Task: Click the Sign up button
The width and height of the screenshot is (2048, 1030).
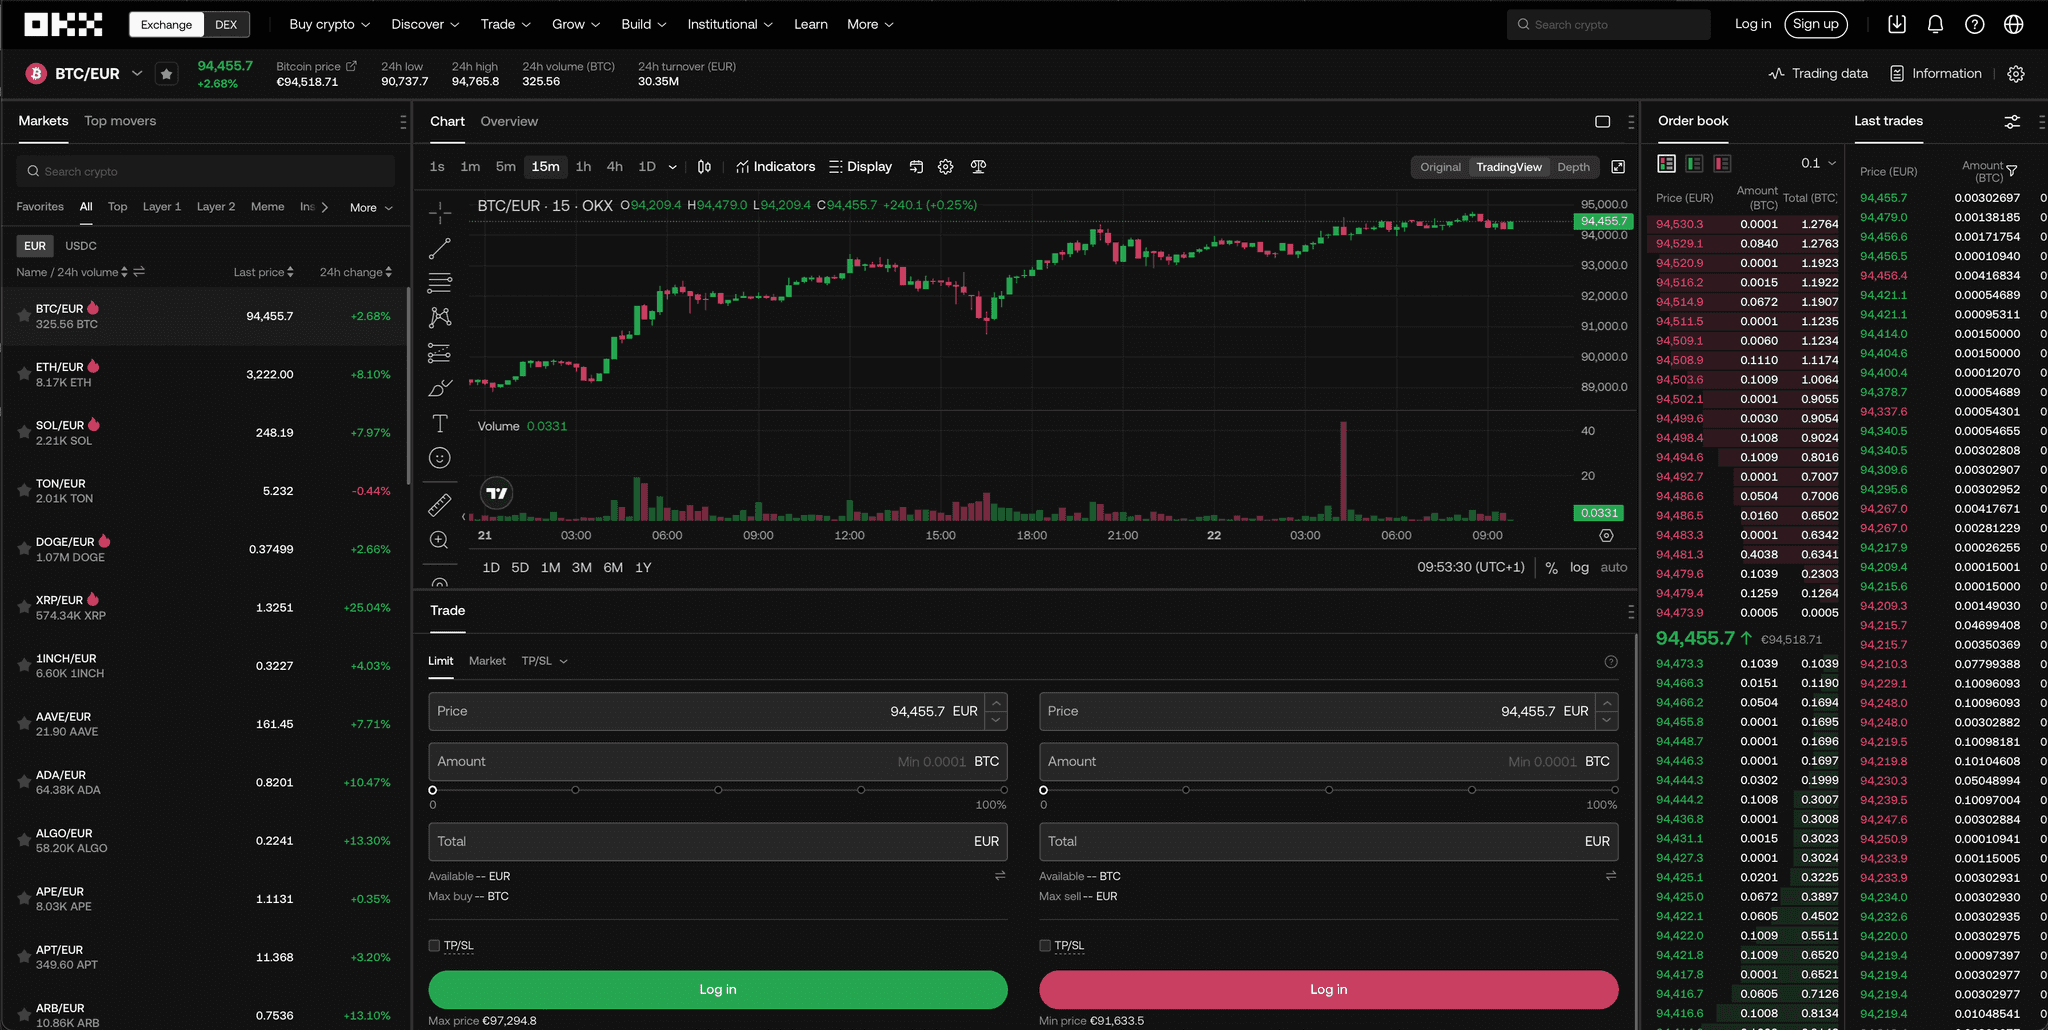Action: (1815, 24)
